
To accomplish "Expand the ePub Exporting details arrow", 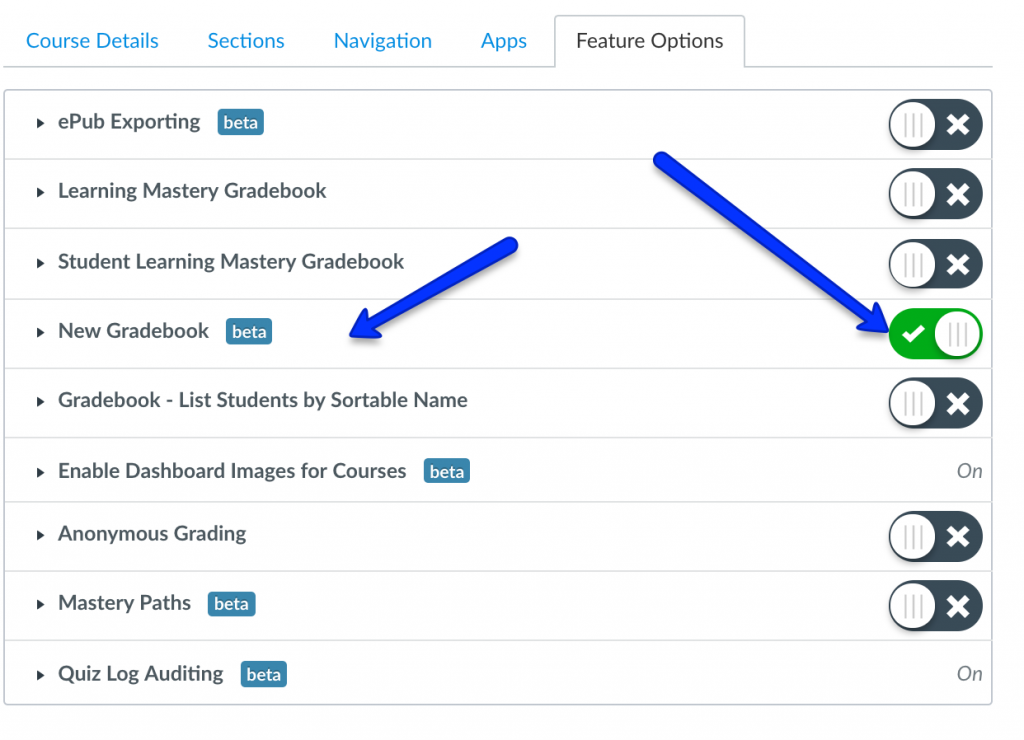I will coord(41,124).
